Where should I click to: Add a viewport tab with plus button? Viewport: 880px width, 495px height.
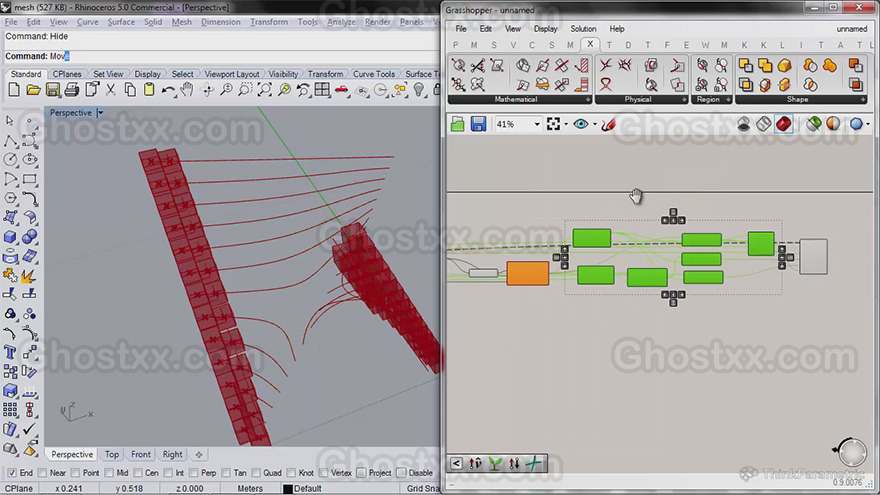pos(199,455)
